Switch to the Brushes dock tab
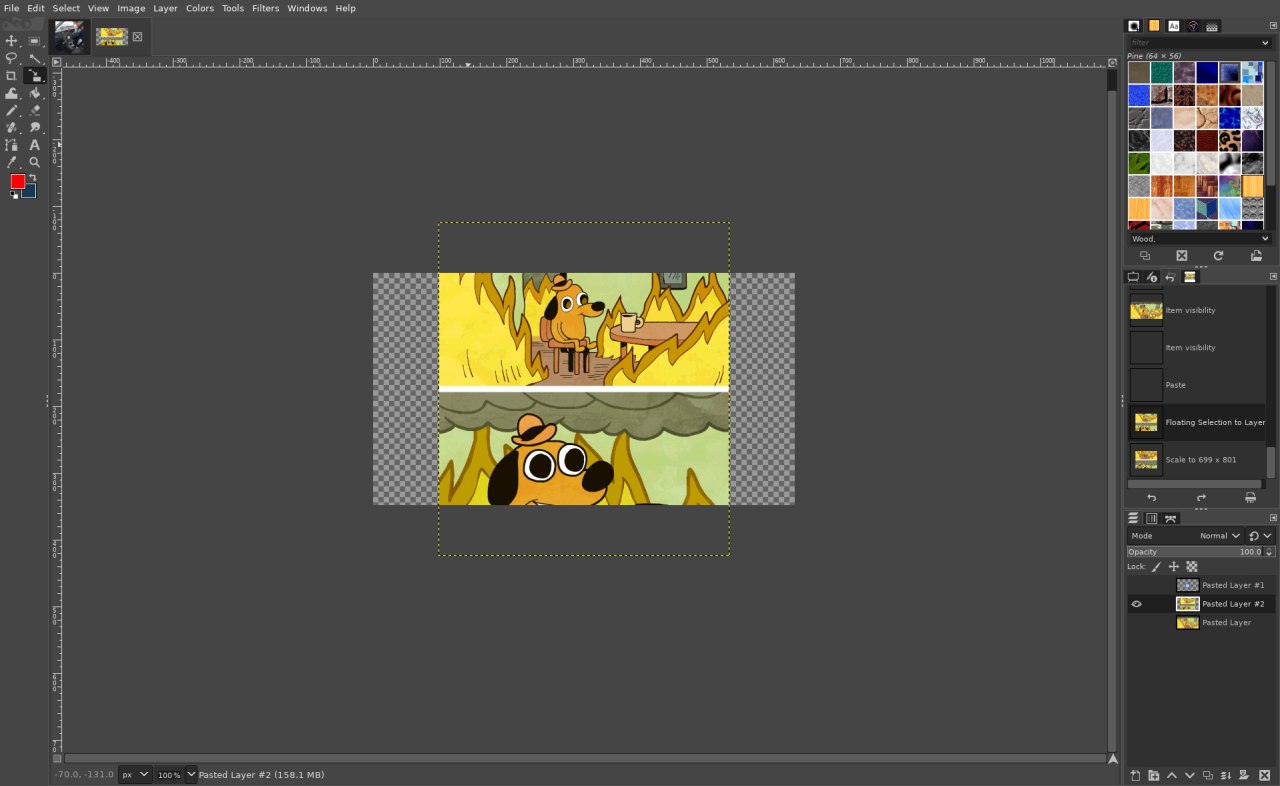Viewport: 1280px width, 786px height. point(1134,26)
